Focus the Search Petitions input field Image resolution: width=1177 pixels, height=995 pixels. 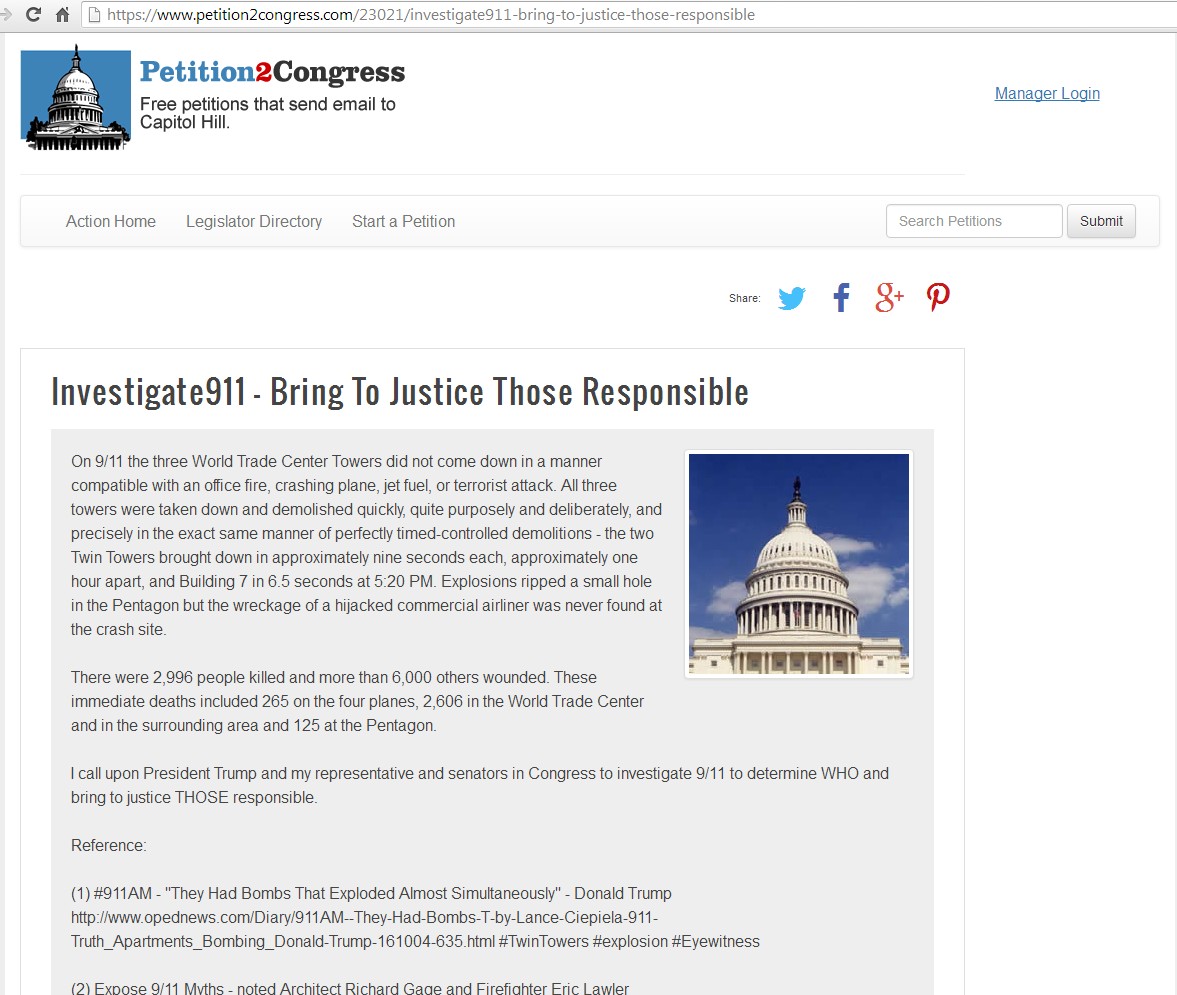[974, 221]
